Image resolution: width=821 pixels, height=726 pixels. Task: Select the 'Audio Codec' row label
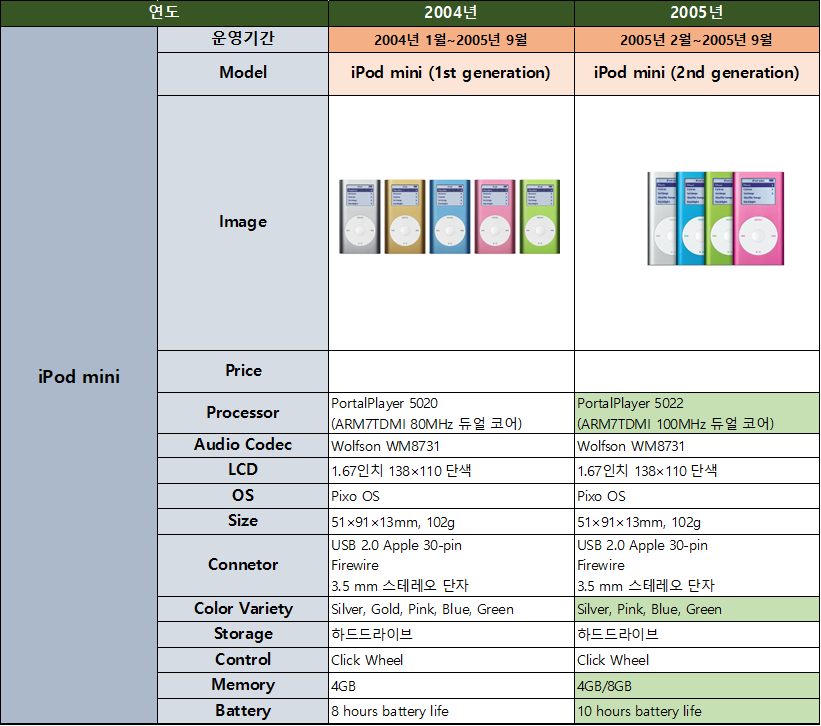[x=243, y=445]
